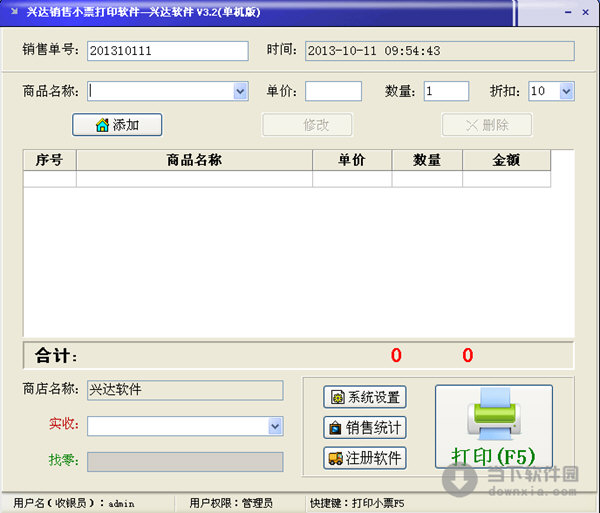Click the greyed 删除 delete button
This screenshot has width=600, height=513.
pos(487,125)
